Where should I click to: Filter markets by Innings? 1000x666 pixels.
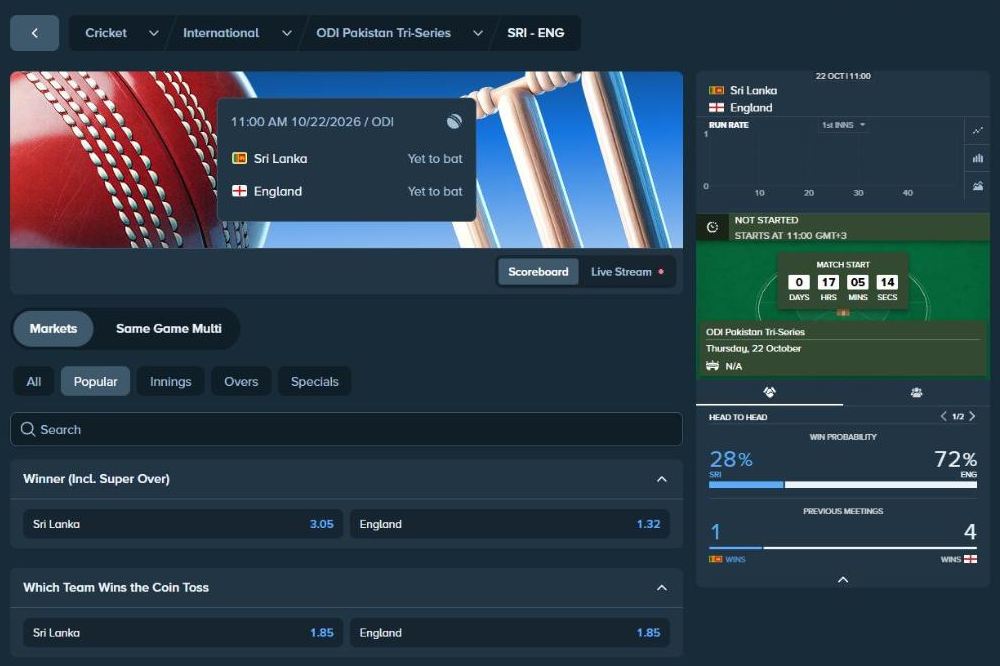point(170,381)
